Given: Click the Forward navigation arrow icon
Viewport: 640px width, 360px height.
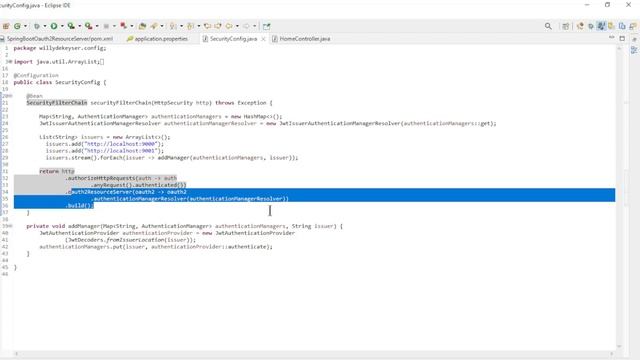Looking at the screenshot, I should point(246,26).
